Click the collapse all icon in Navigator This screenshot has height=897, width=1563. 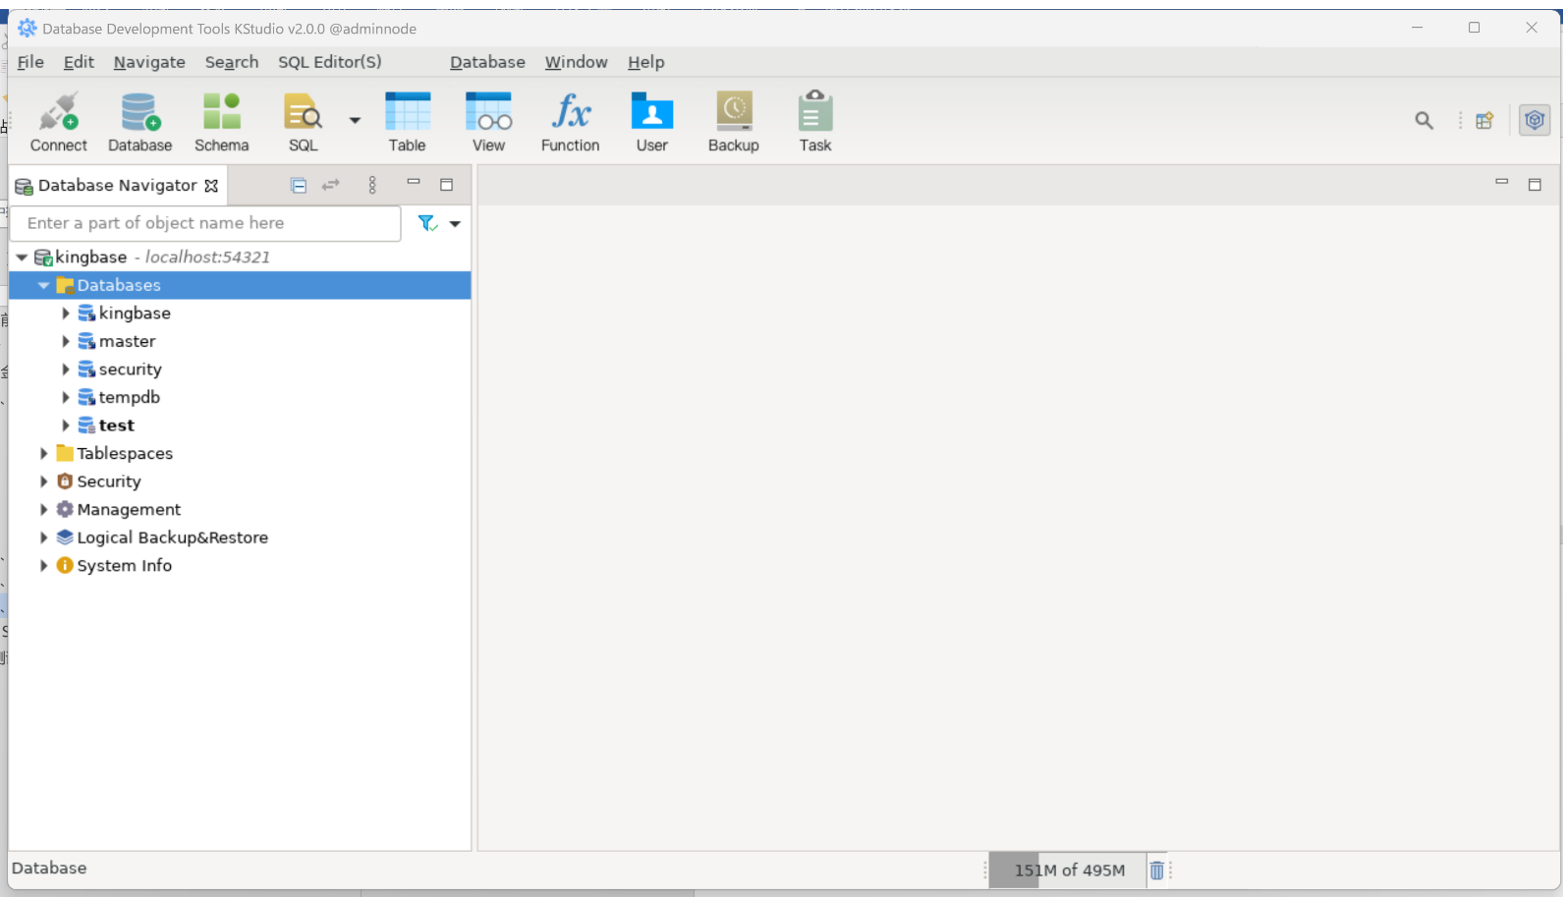(x=298, y=185)
